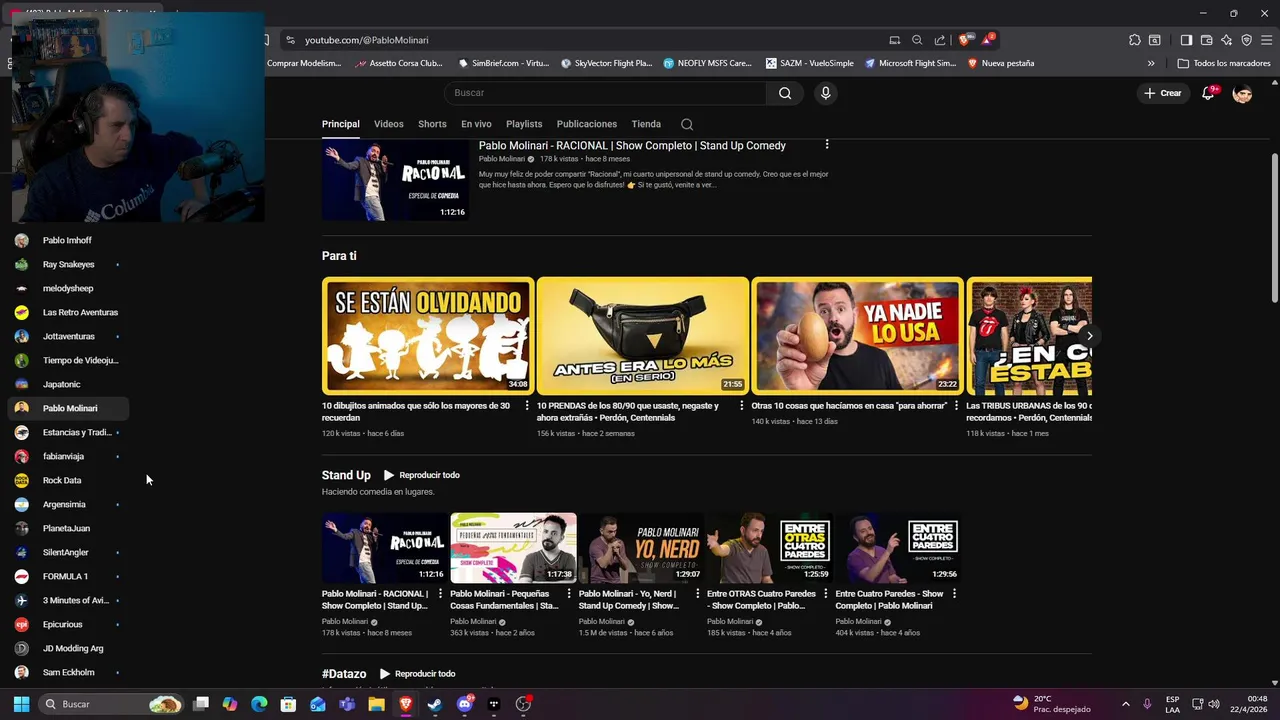1280x720 pixels.
Task: Open YouTube notifications bell
Action: point(1209,93)
